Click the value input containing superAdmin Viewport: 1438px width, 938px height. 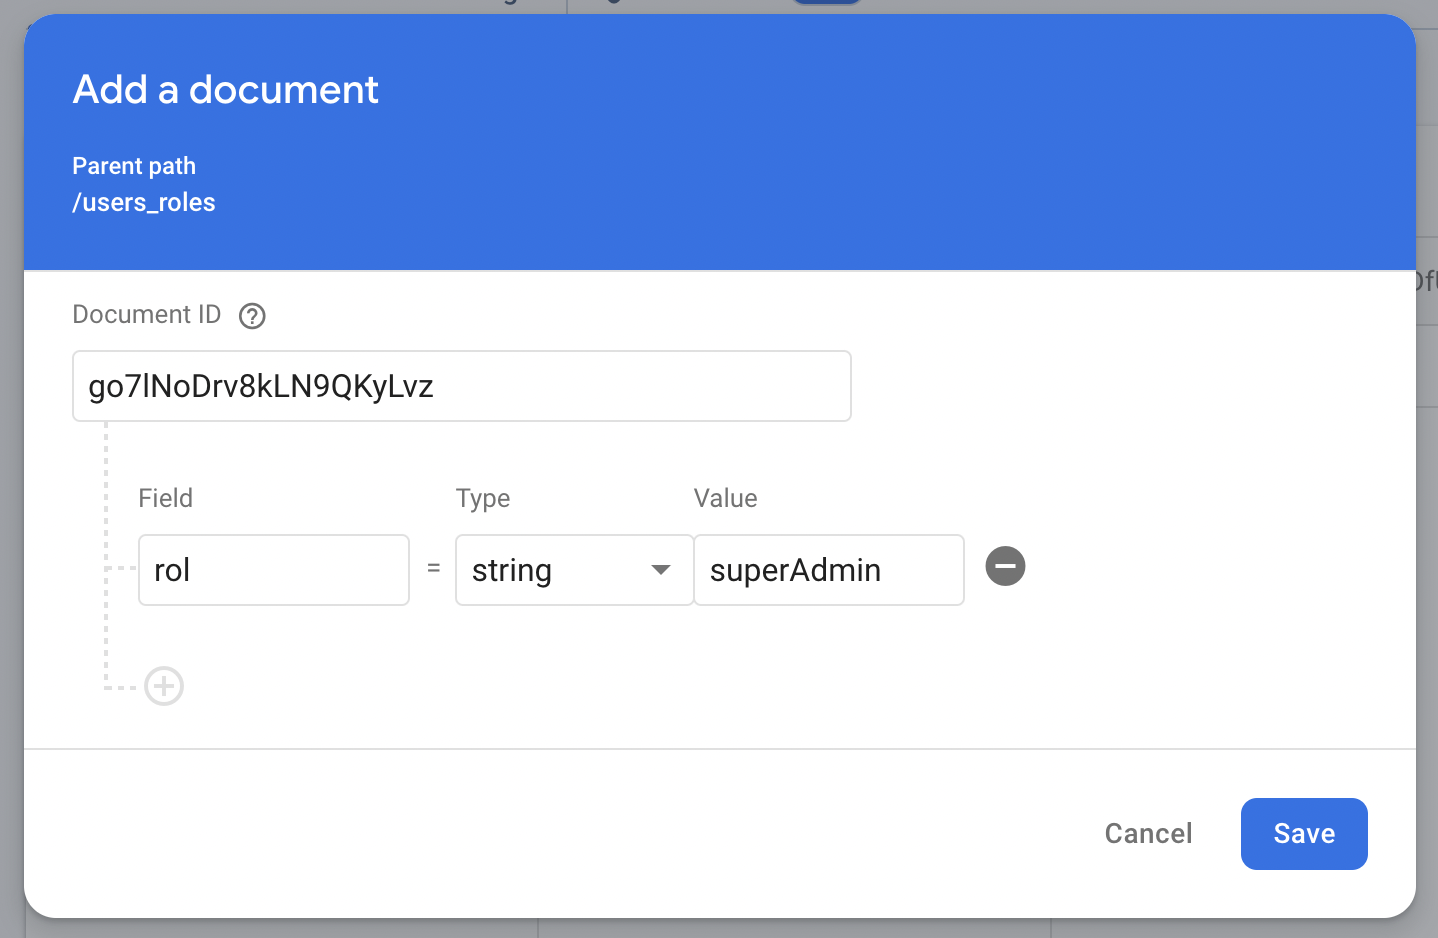coord(828,570)
